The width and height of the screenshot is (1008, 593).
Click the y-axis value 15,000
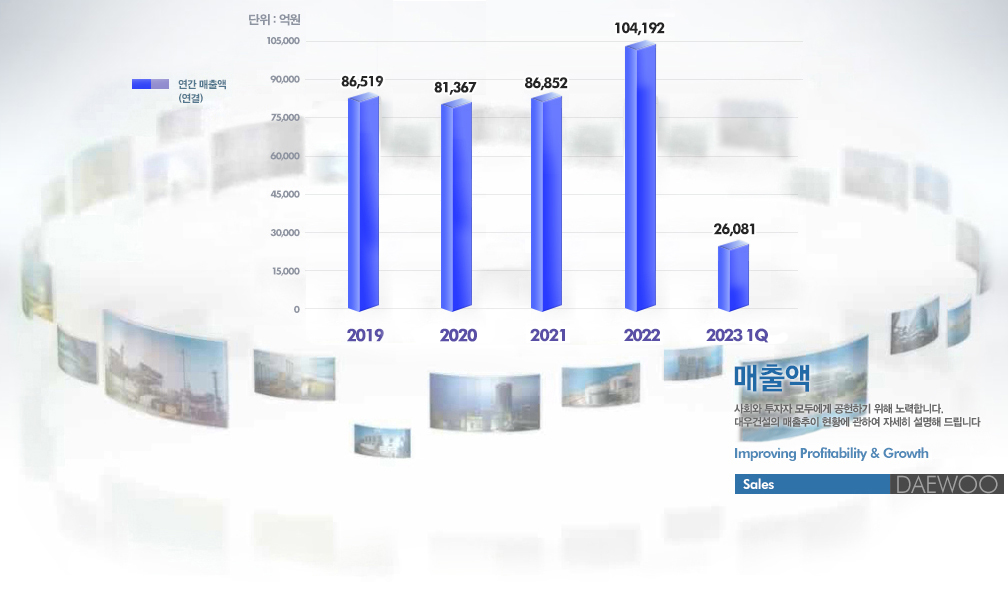click(285, 271)
